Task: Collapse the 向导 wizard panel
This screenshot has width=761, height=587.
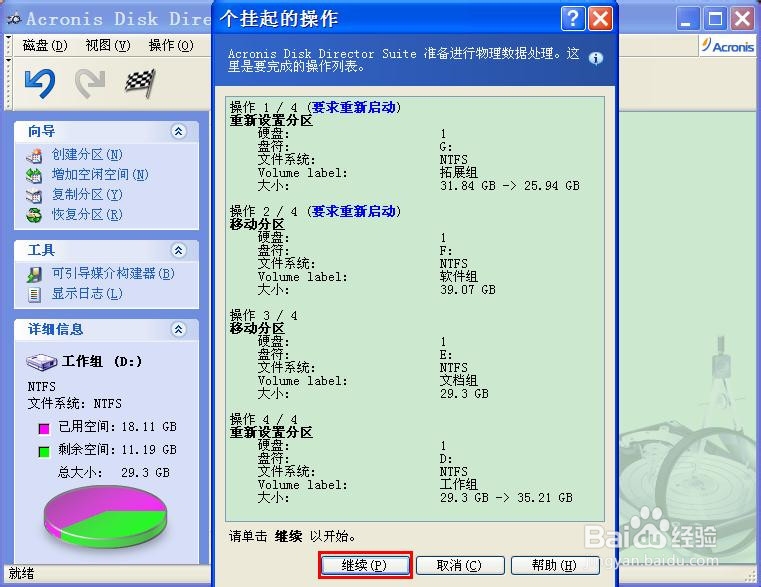Action: point(179,131)
